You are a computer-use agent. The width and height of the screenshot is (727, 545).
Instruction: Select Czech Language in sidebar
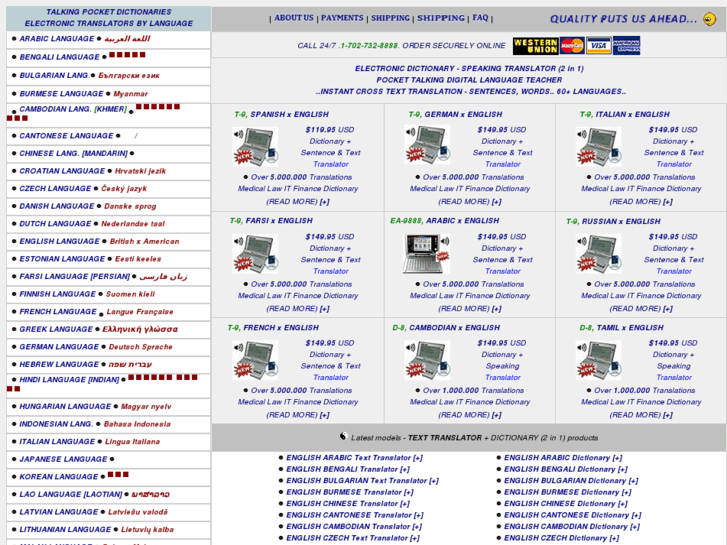point(55,189)
